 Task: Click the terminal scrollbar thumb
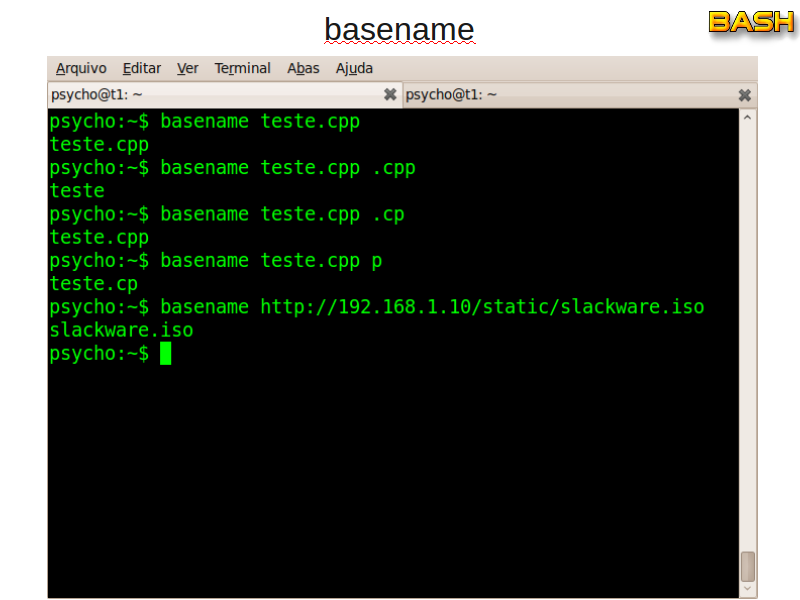[747, 566]
